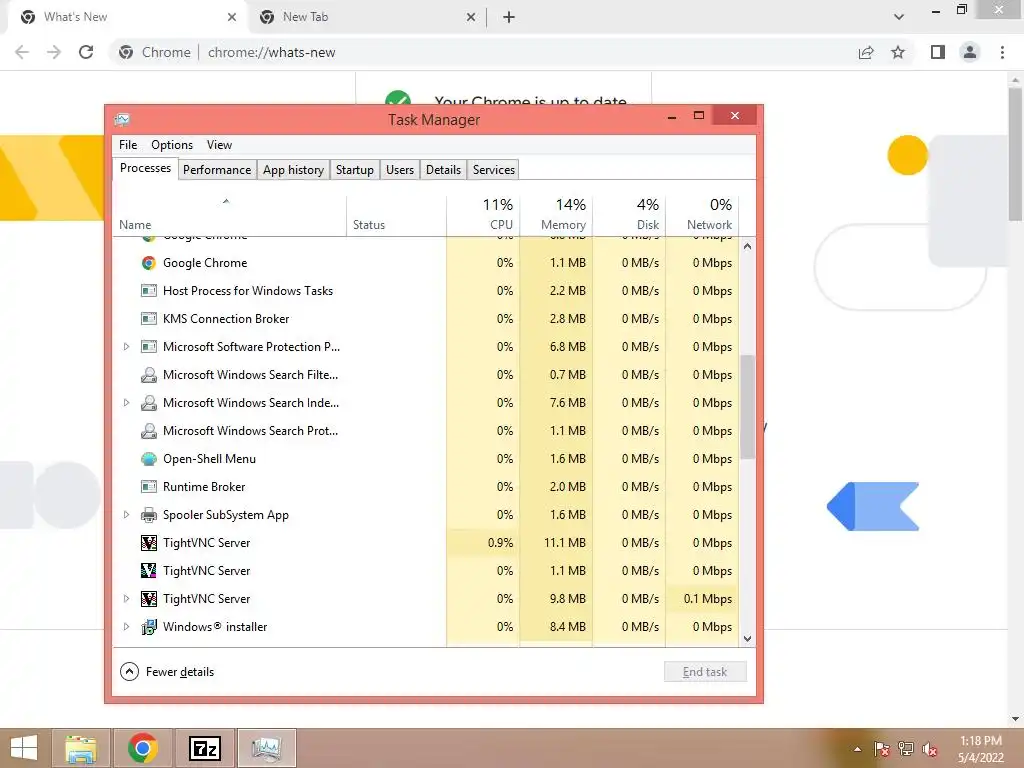Open the View menu in Task Manager

(x=219, y=145)
